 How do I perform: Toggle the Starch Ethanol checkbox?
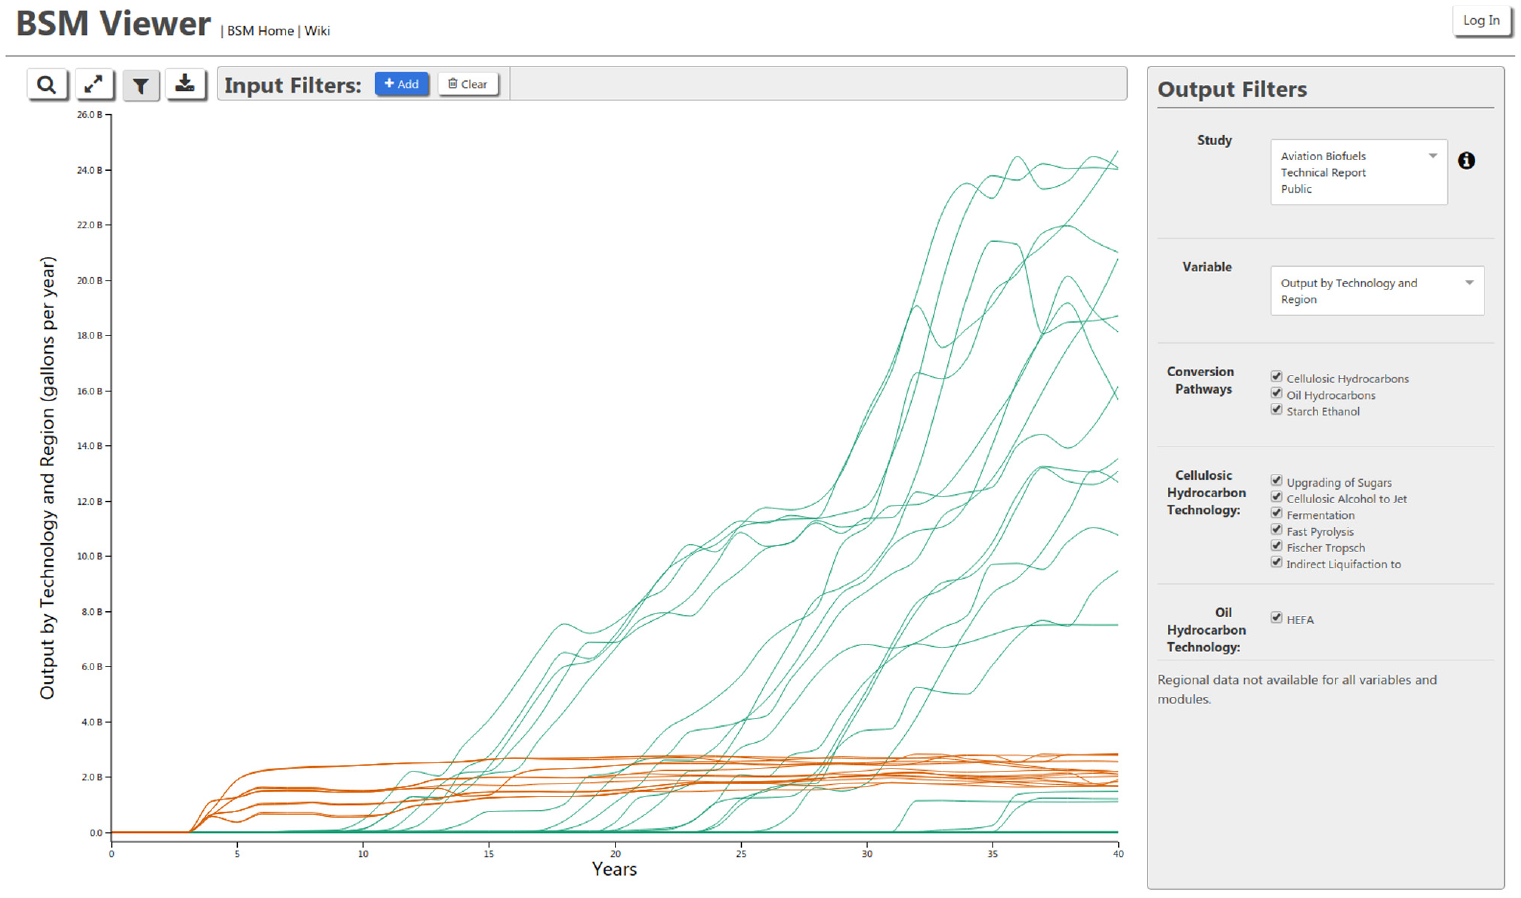[x=1276, y=410]
